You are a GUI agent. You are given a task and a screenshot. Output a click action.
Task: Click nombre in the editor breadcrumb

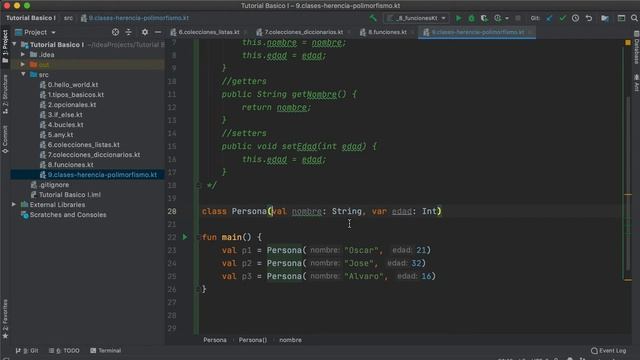291,340
